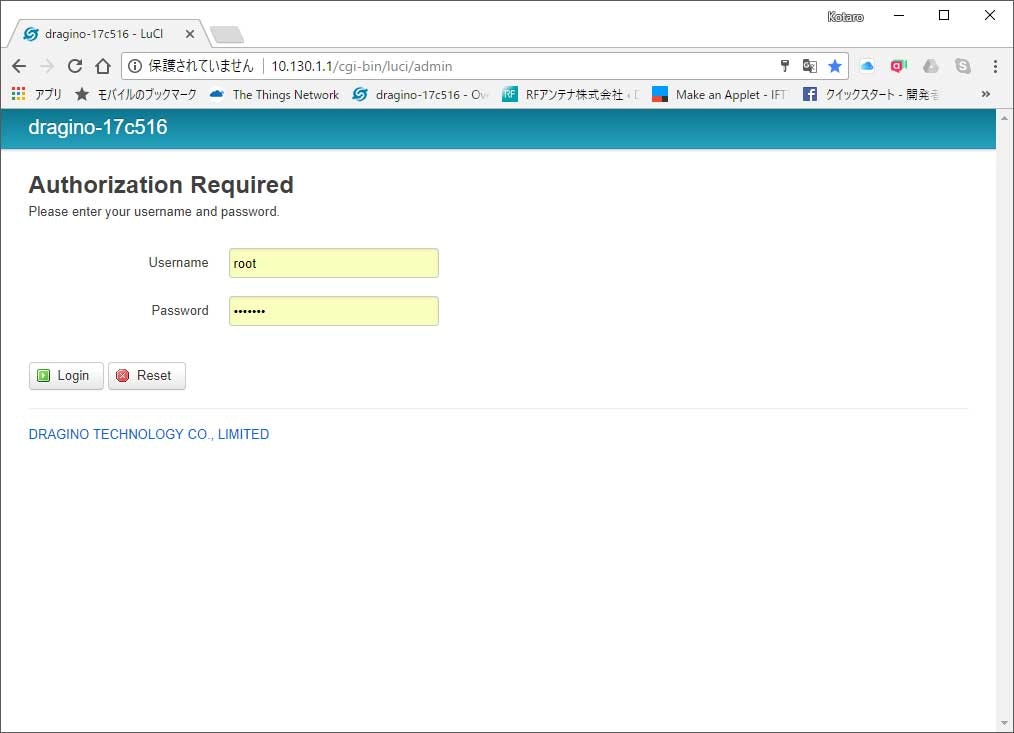The height and width of the screenshot is (733, 1014).
Task: Click the Username input field
Action: (x=334, y=263)
